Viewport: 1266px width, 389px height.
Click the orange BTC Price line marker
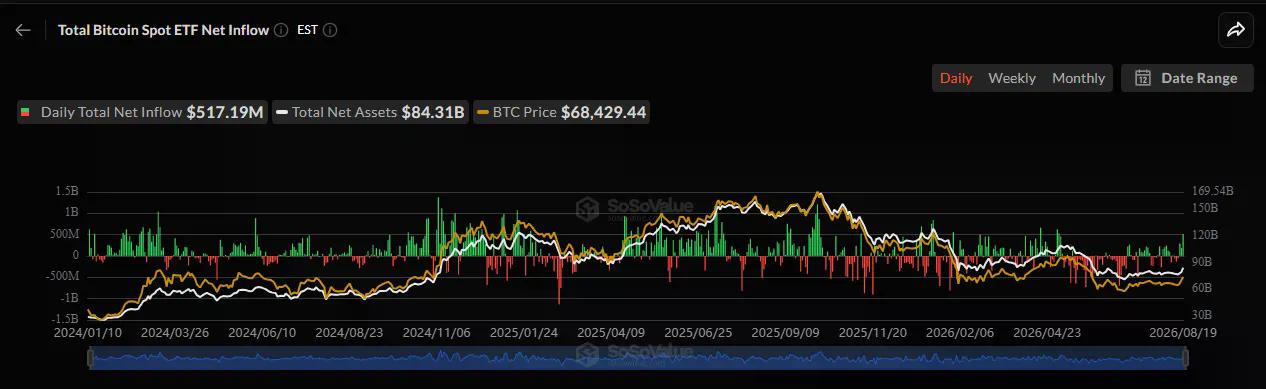484,112
